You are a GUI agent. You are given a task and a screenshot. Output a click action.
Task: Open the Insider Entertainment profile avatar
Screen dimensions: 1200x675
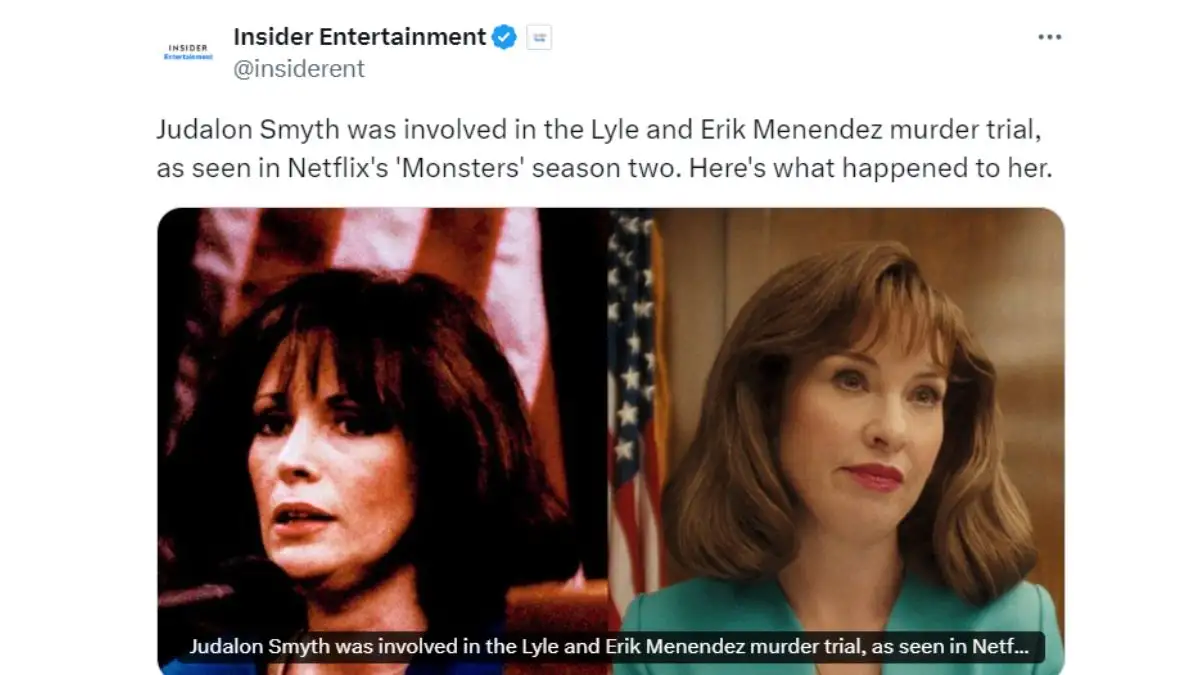pos(188,51)
